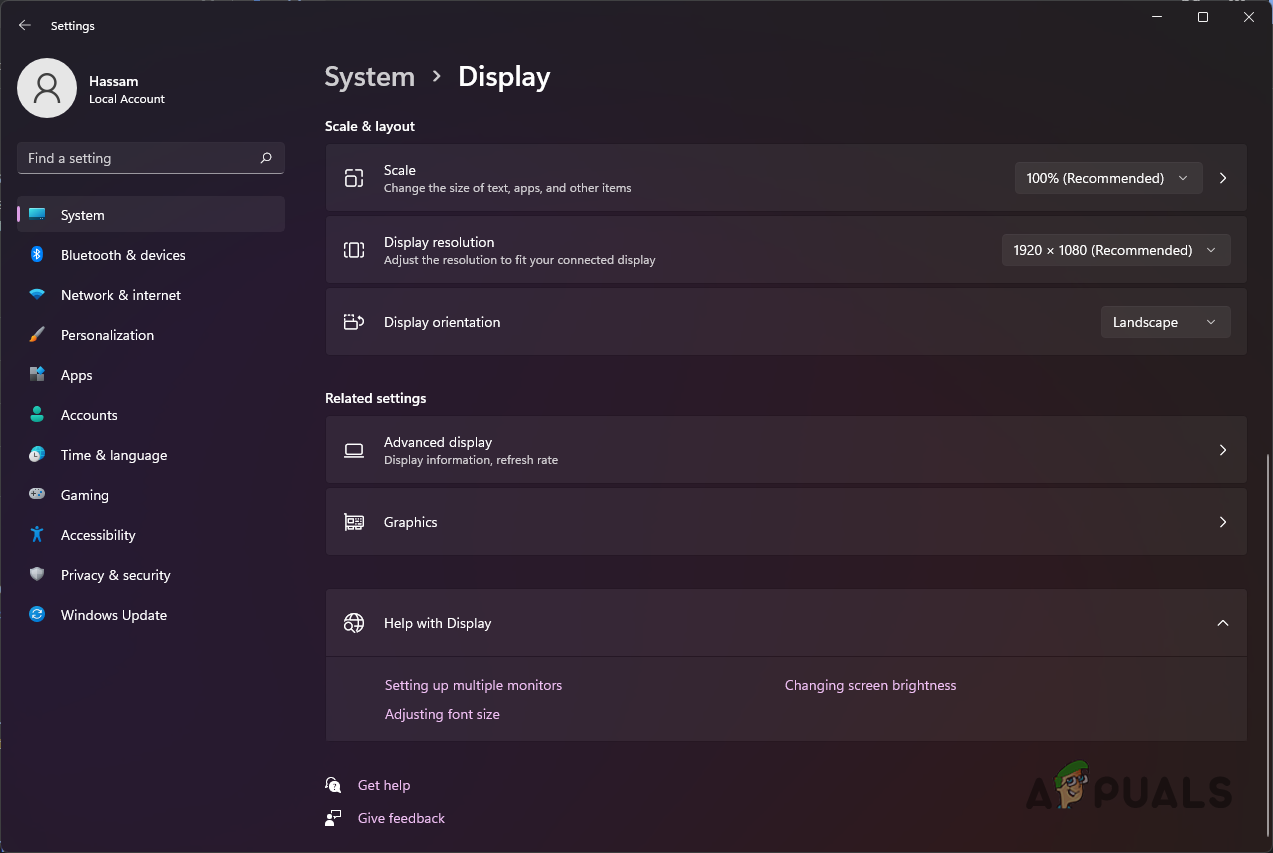Click the user profile avatar icon
The image size is (1273, 853).
[47, 88]
